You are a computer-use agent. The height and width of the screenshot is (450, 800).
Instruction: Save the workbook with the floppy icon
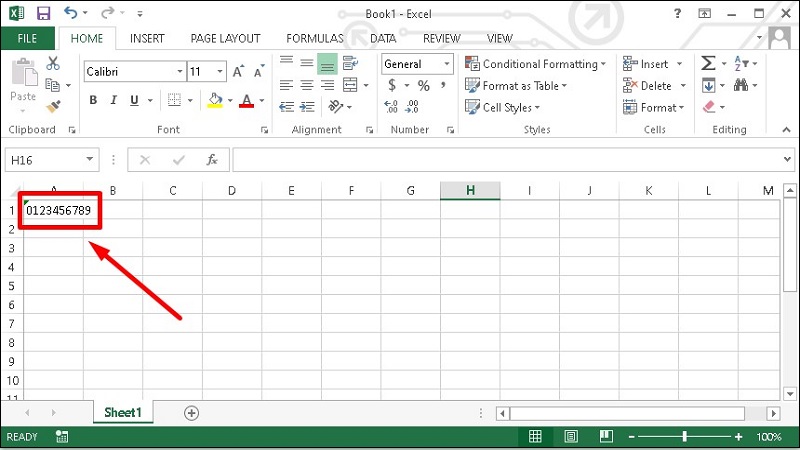[44, 13]
